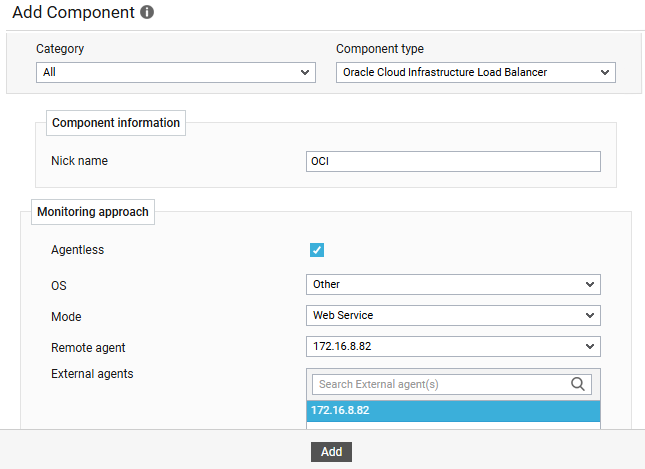Image resolution: width=645 pixels, height=469 pixels.
Task: Expand the Mode dropdown showing Web Service
Action: pos(453,315)
